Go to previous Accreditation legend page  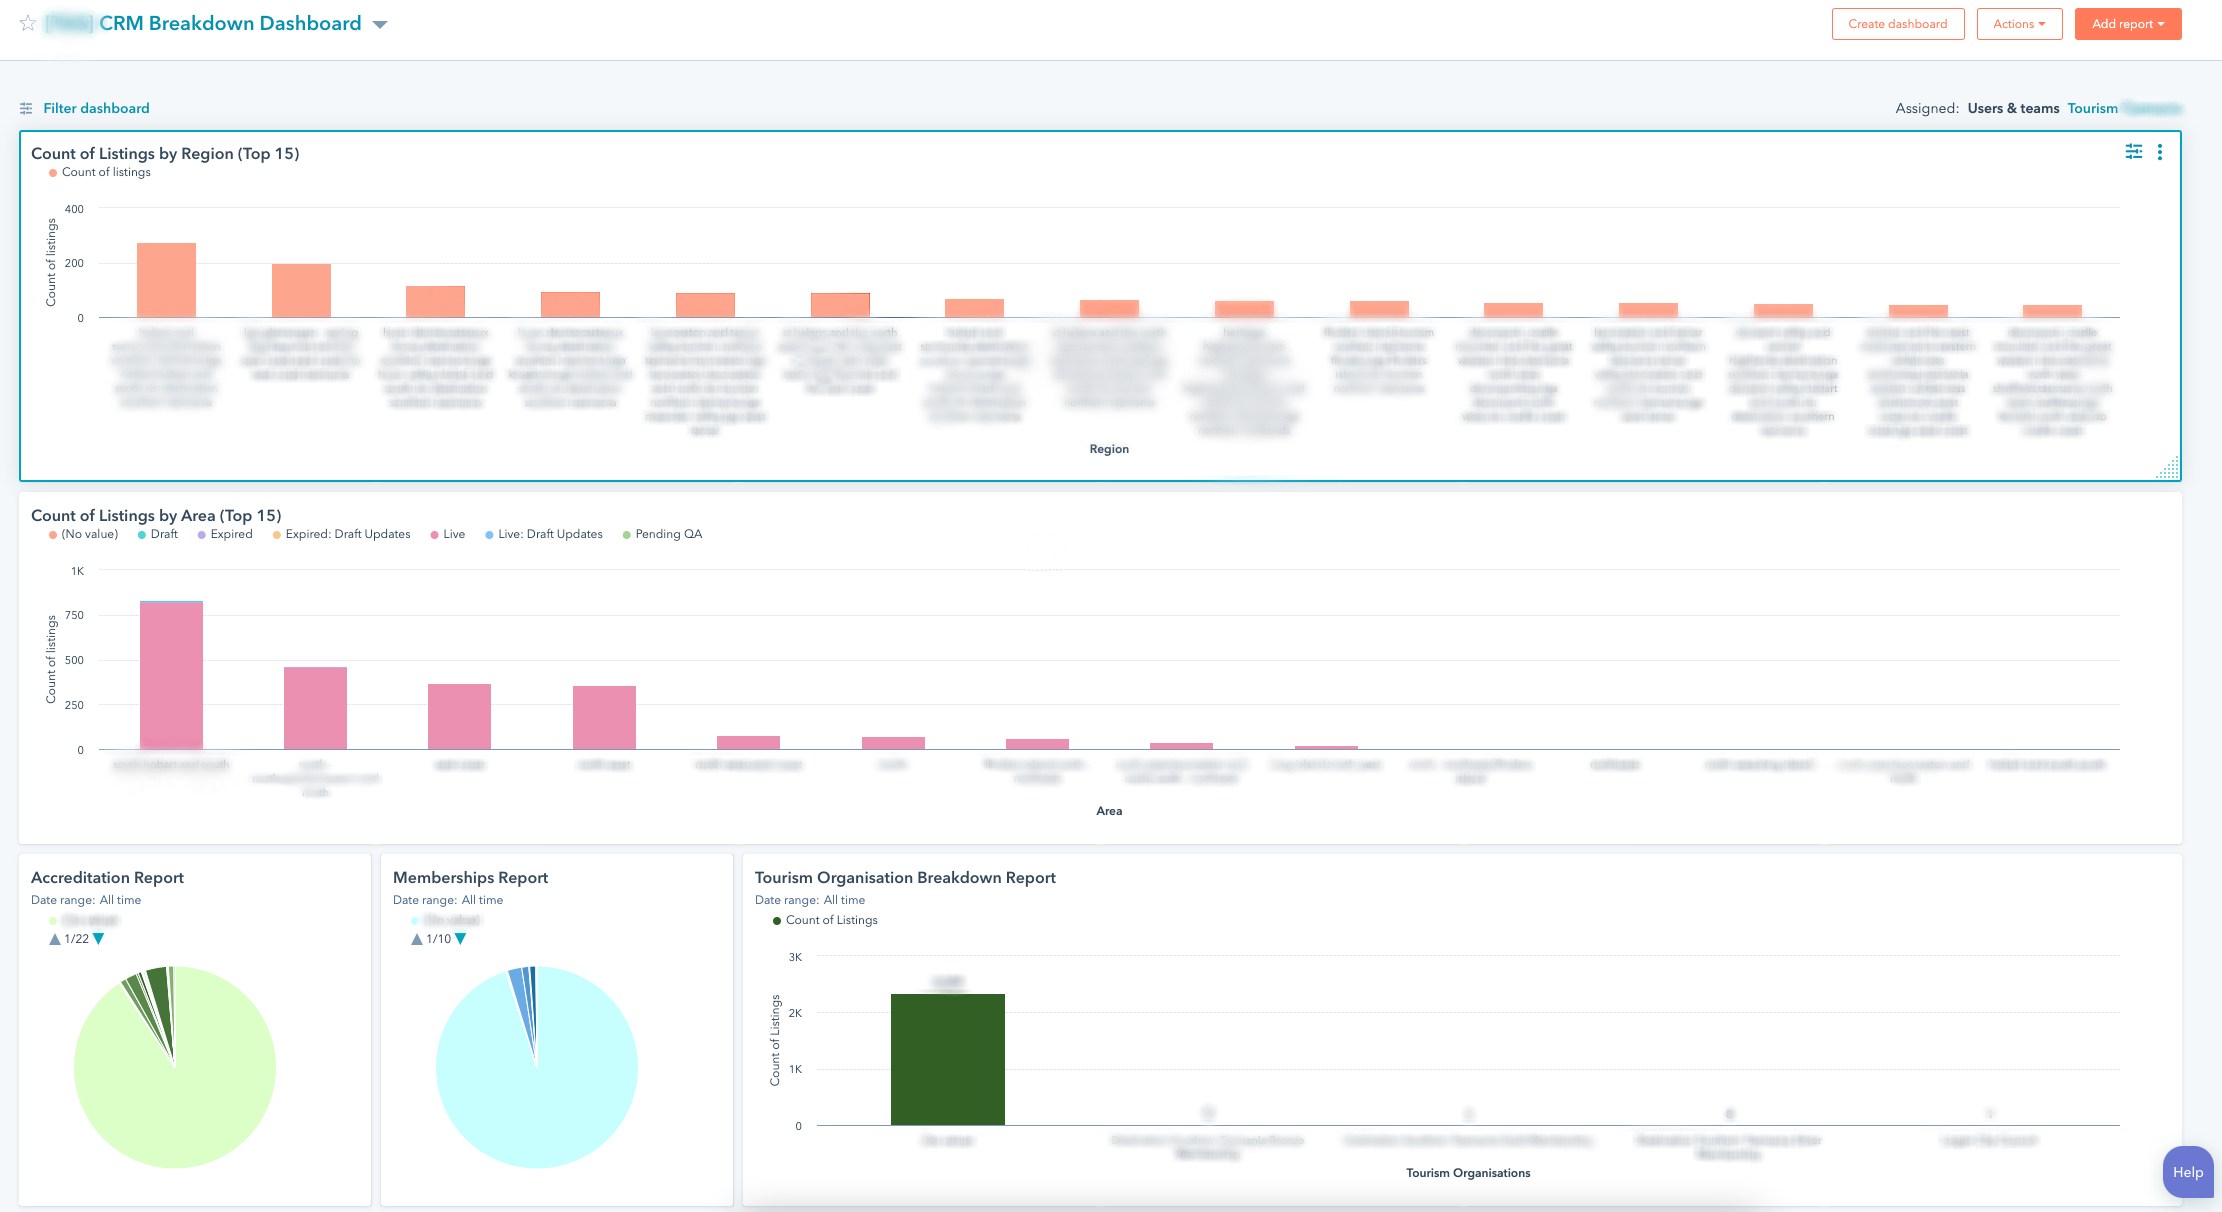(x=55, y=939)
